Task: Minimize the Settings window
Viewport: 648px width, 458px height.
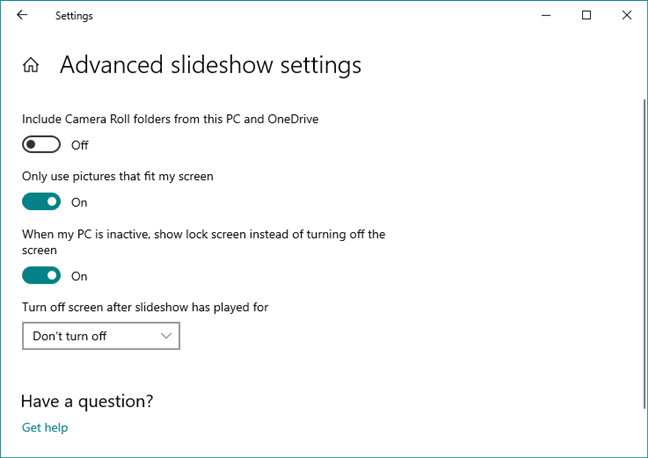Action: click(546, 16)
